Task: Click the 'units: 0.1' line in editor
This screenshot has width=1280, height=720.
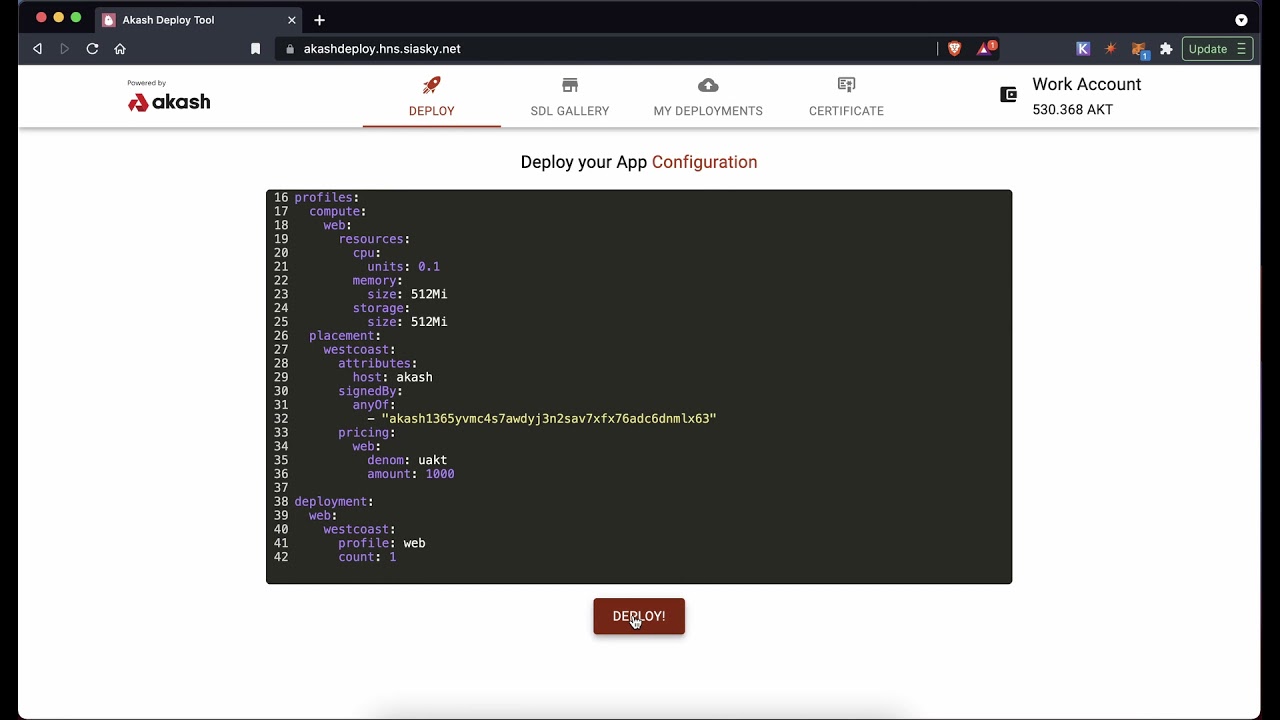Action: click(403, 267)
